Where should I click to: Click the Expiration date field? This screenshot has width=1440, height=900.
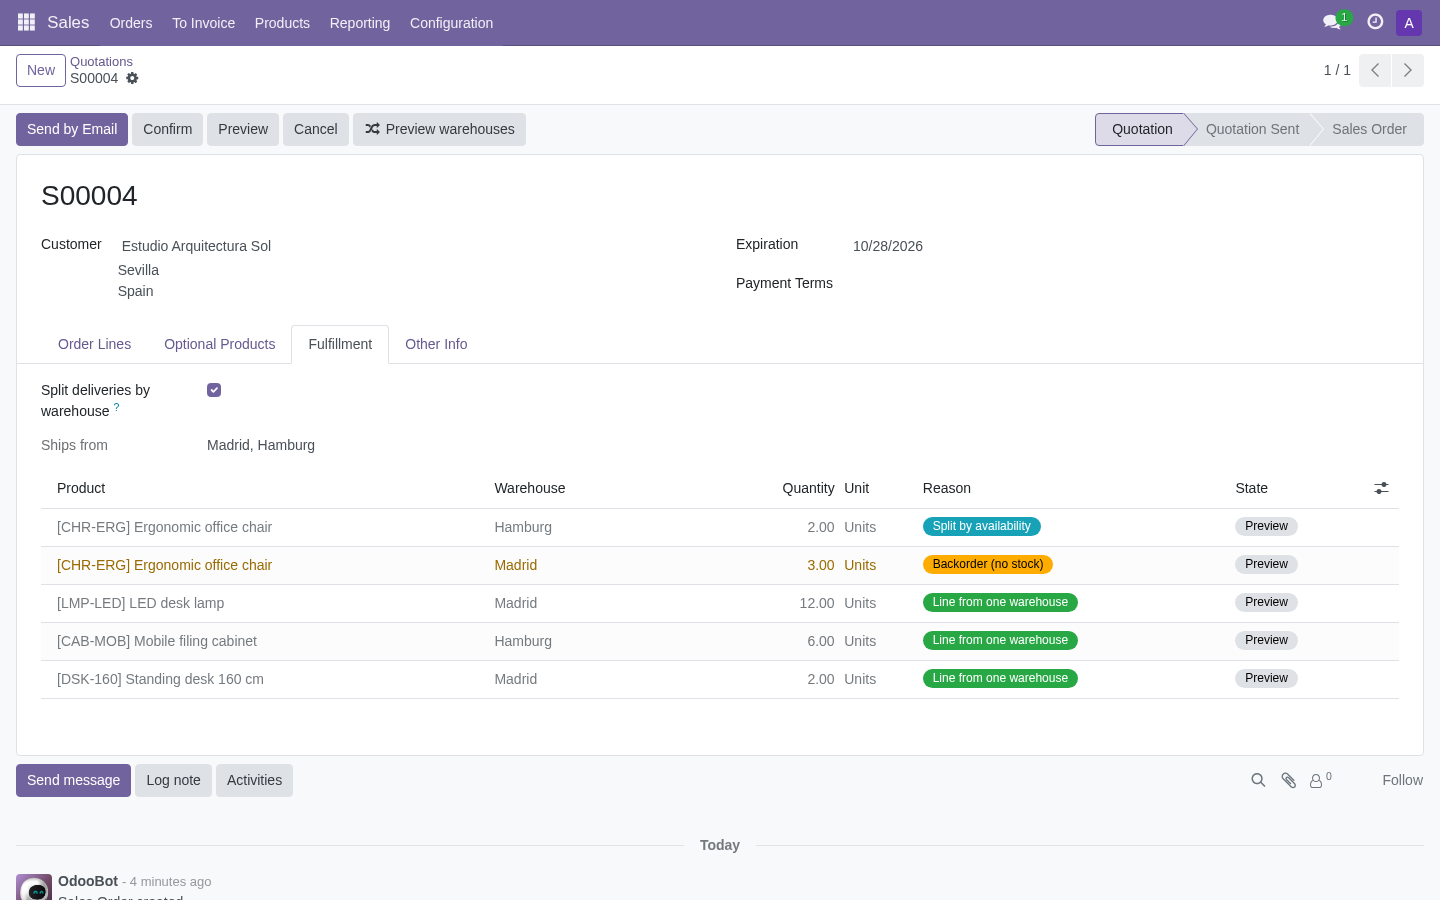(888, 246)
